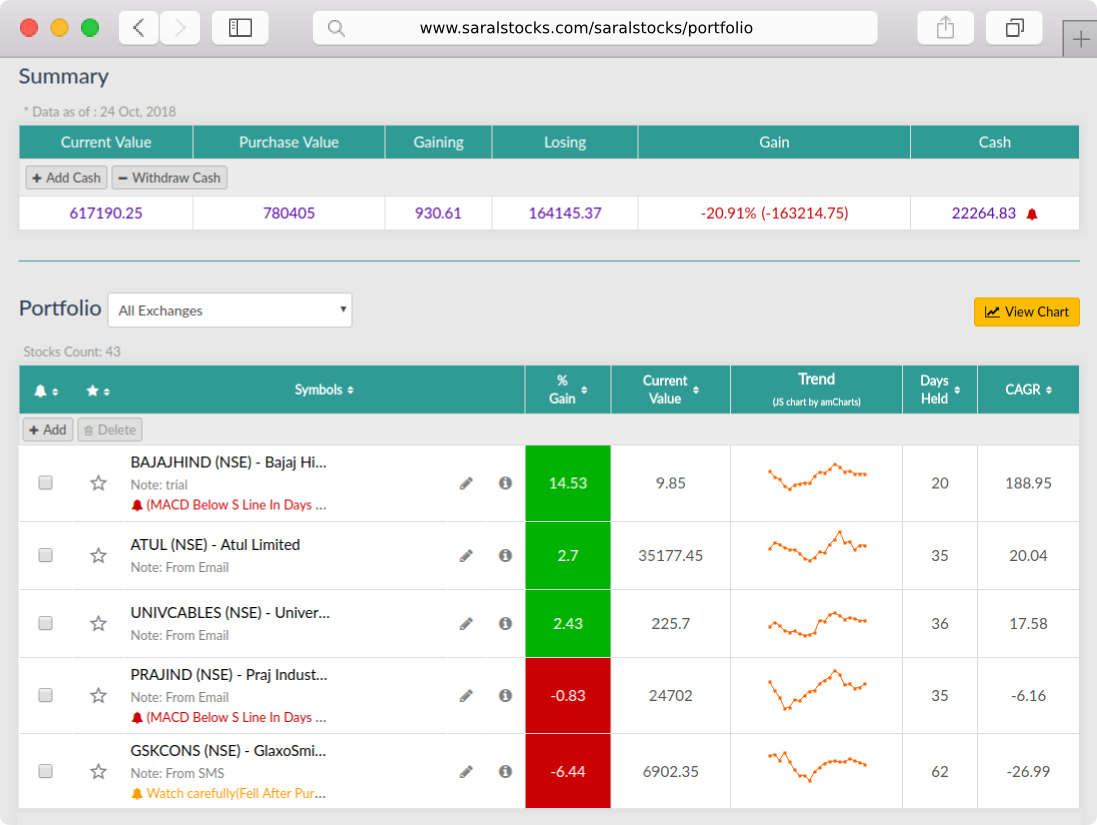
Task: Click the saralstocks URL address field
Action: [595, 28]
